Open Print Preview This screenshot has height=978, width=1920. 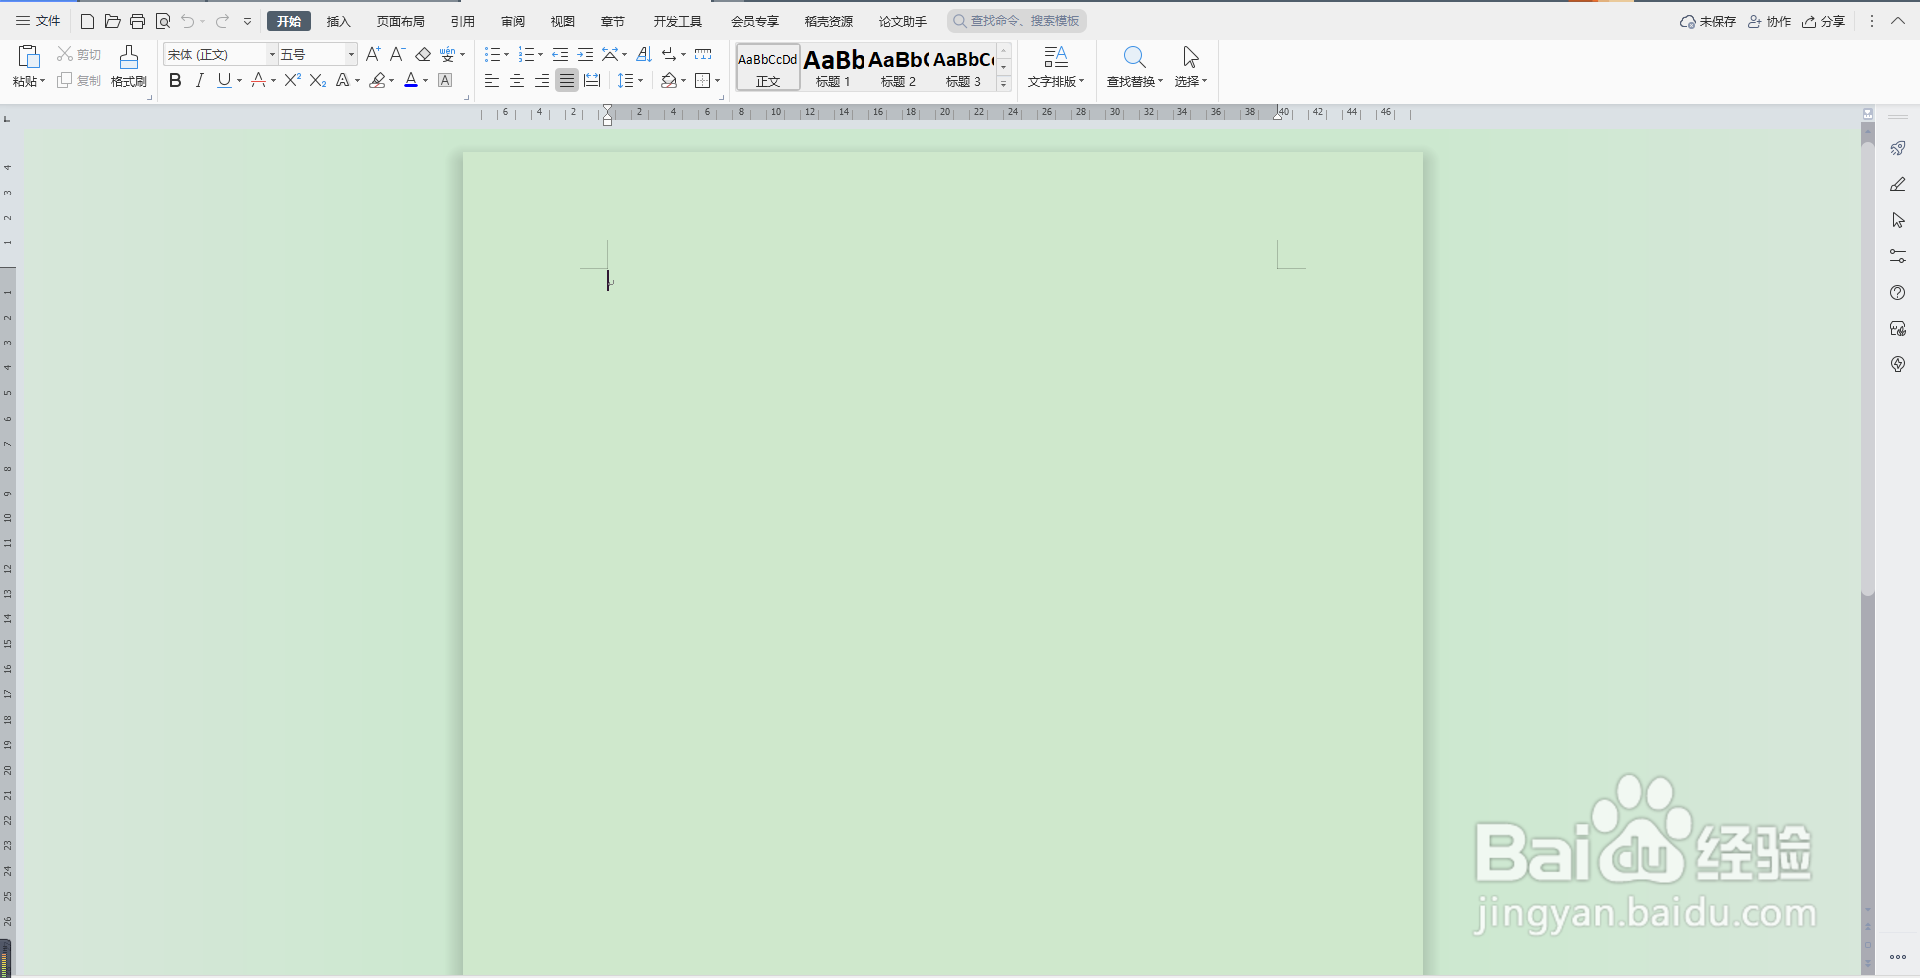tap(163, 21)
